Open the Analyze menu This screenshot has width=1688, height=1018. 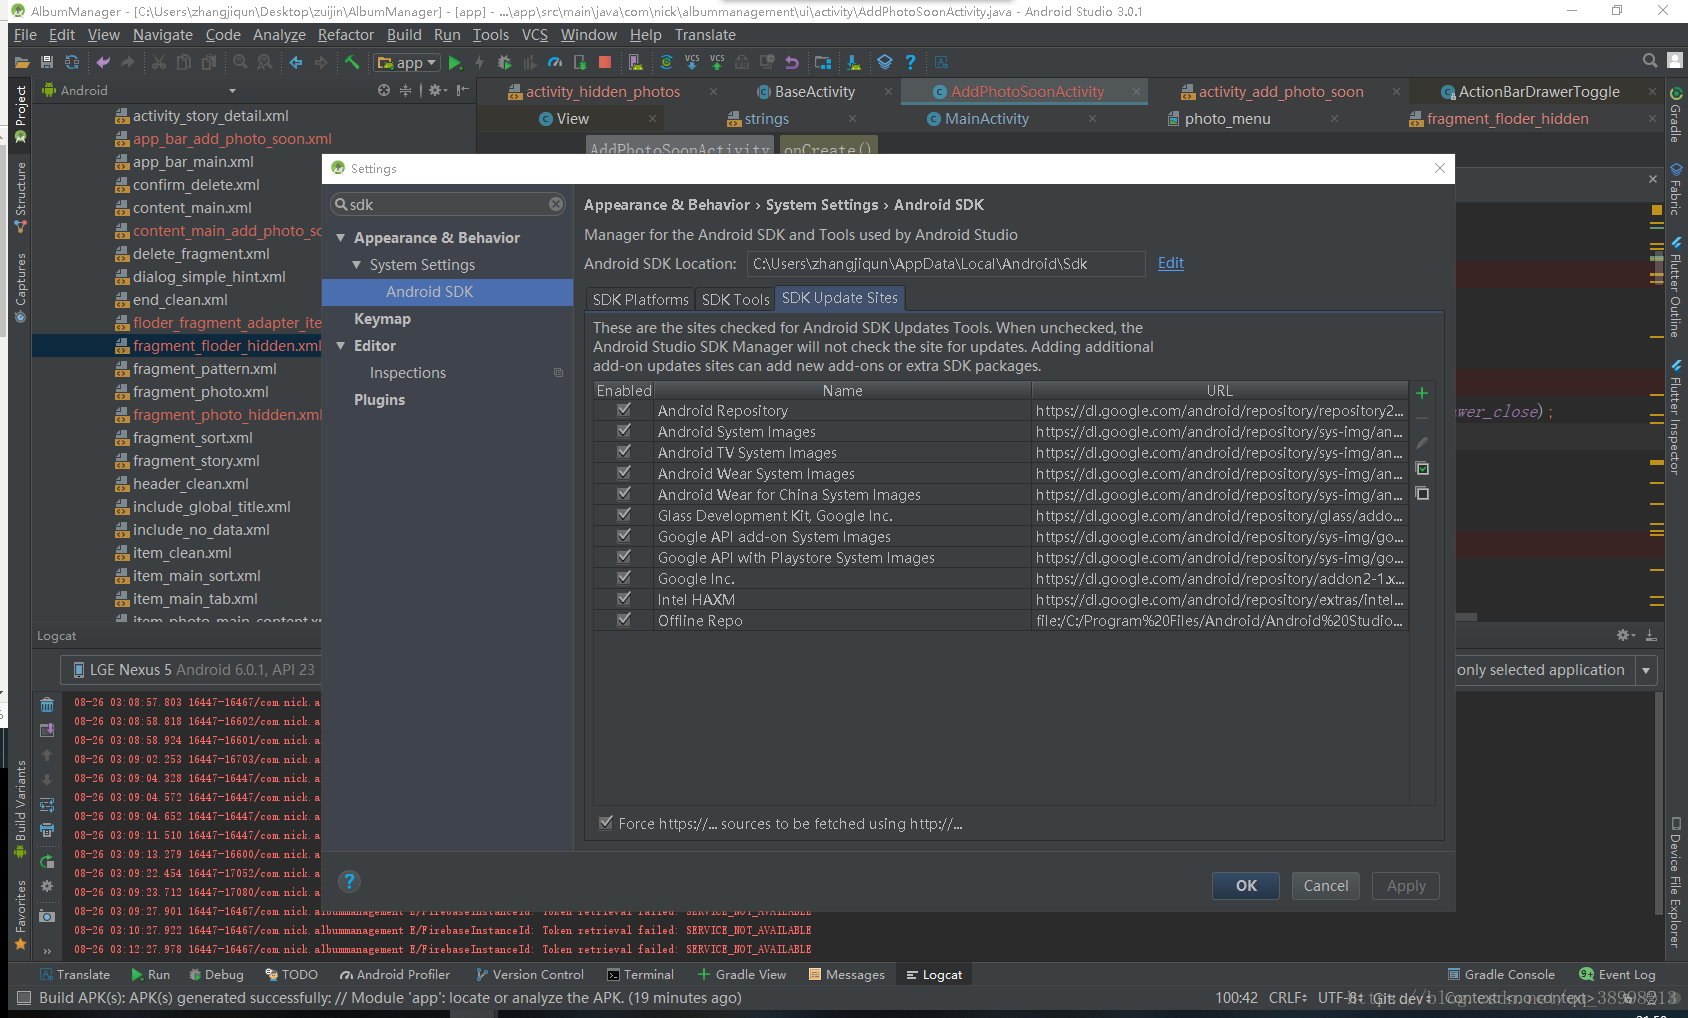pos(279,34)
